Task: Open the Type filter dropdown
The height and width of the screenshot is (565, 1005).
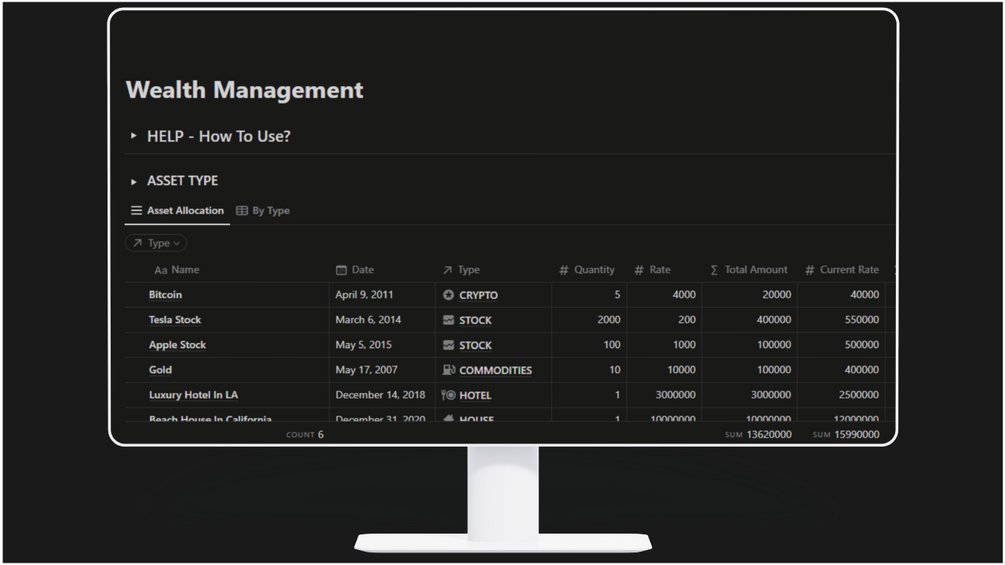Action: pos(156,243)
